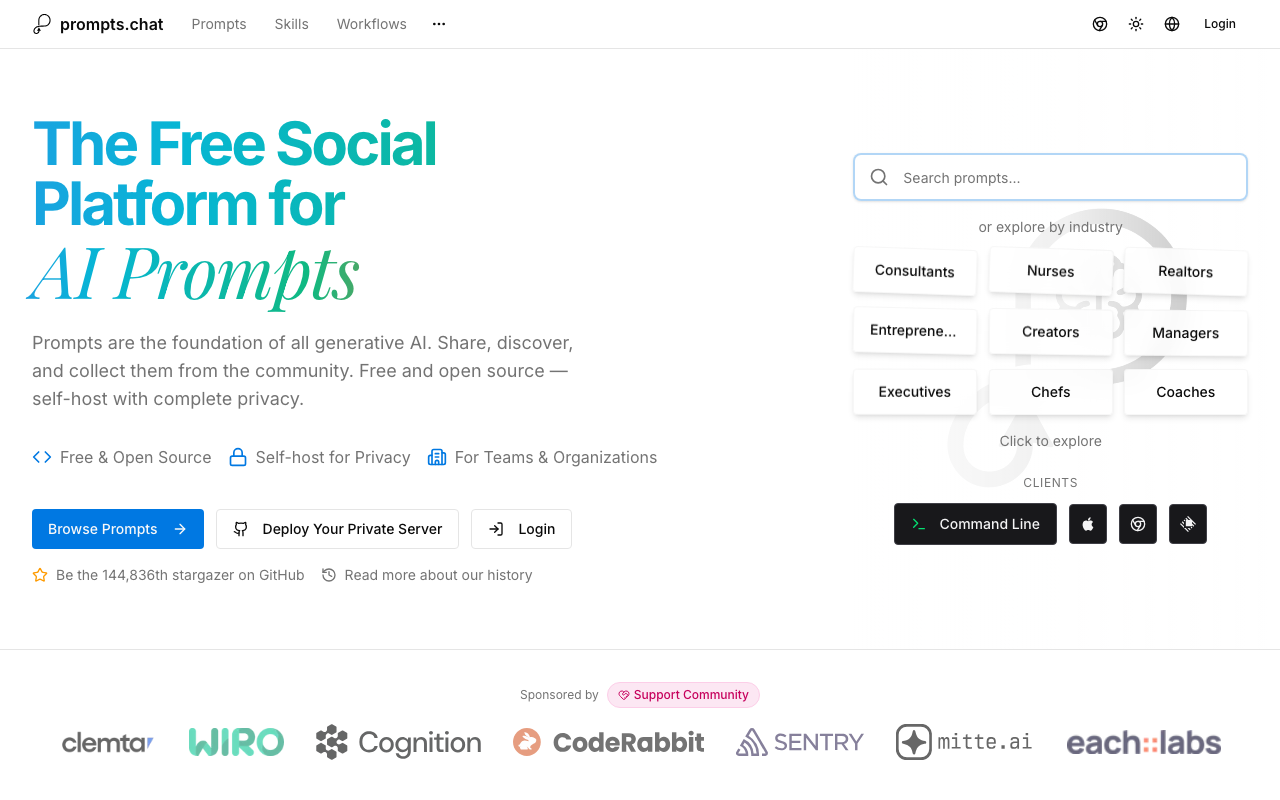Expand the three-dots more menu in navbar

point(439,24)
